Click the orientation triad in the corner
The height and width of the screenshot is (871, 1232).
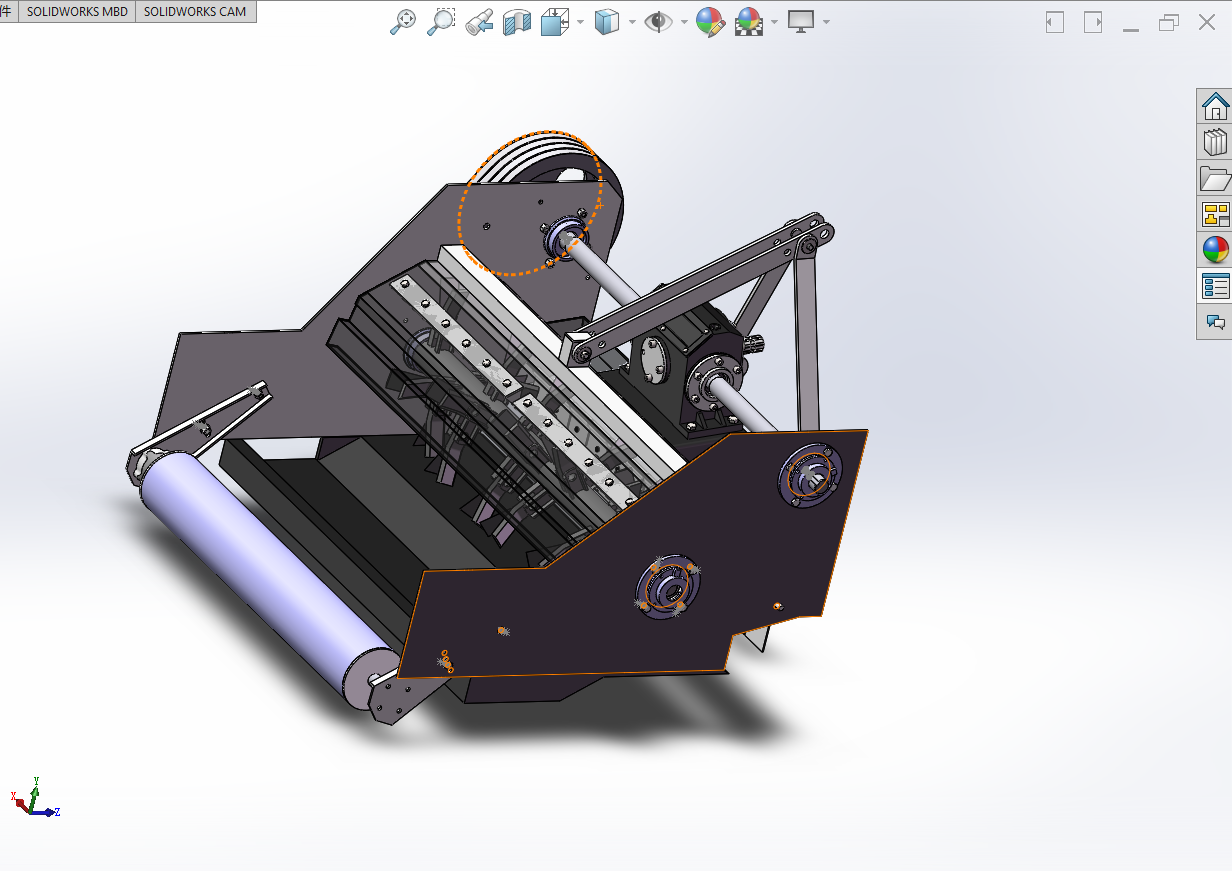35,798
